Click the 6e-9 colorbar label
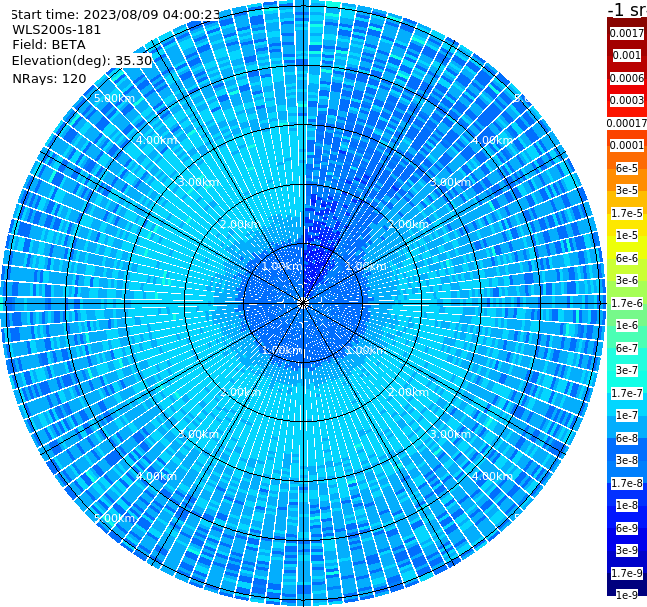Image resolution: width=647 pixels, height=607 pixels. 627,528
